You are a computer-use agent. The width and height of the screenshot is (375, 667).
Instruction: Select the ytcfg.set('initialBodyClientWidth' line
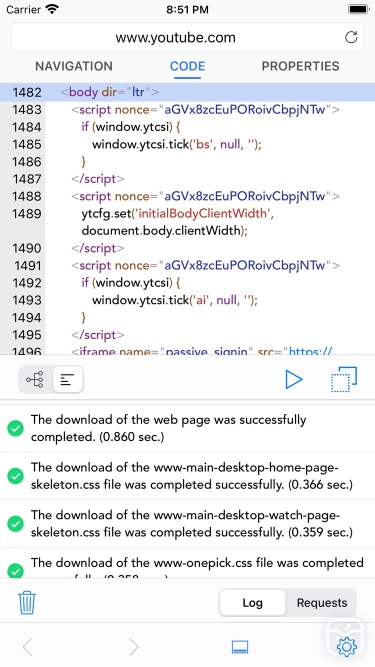point(177,214)
